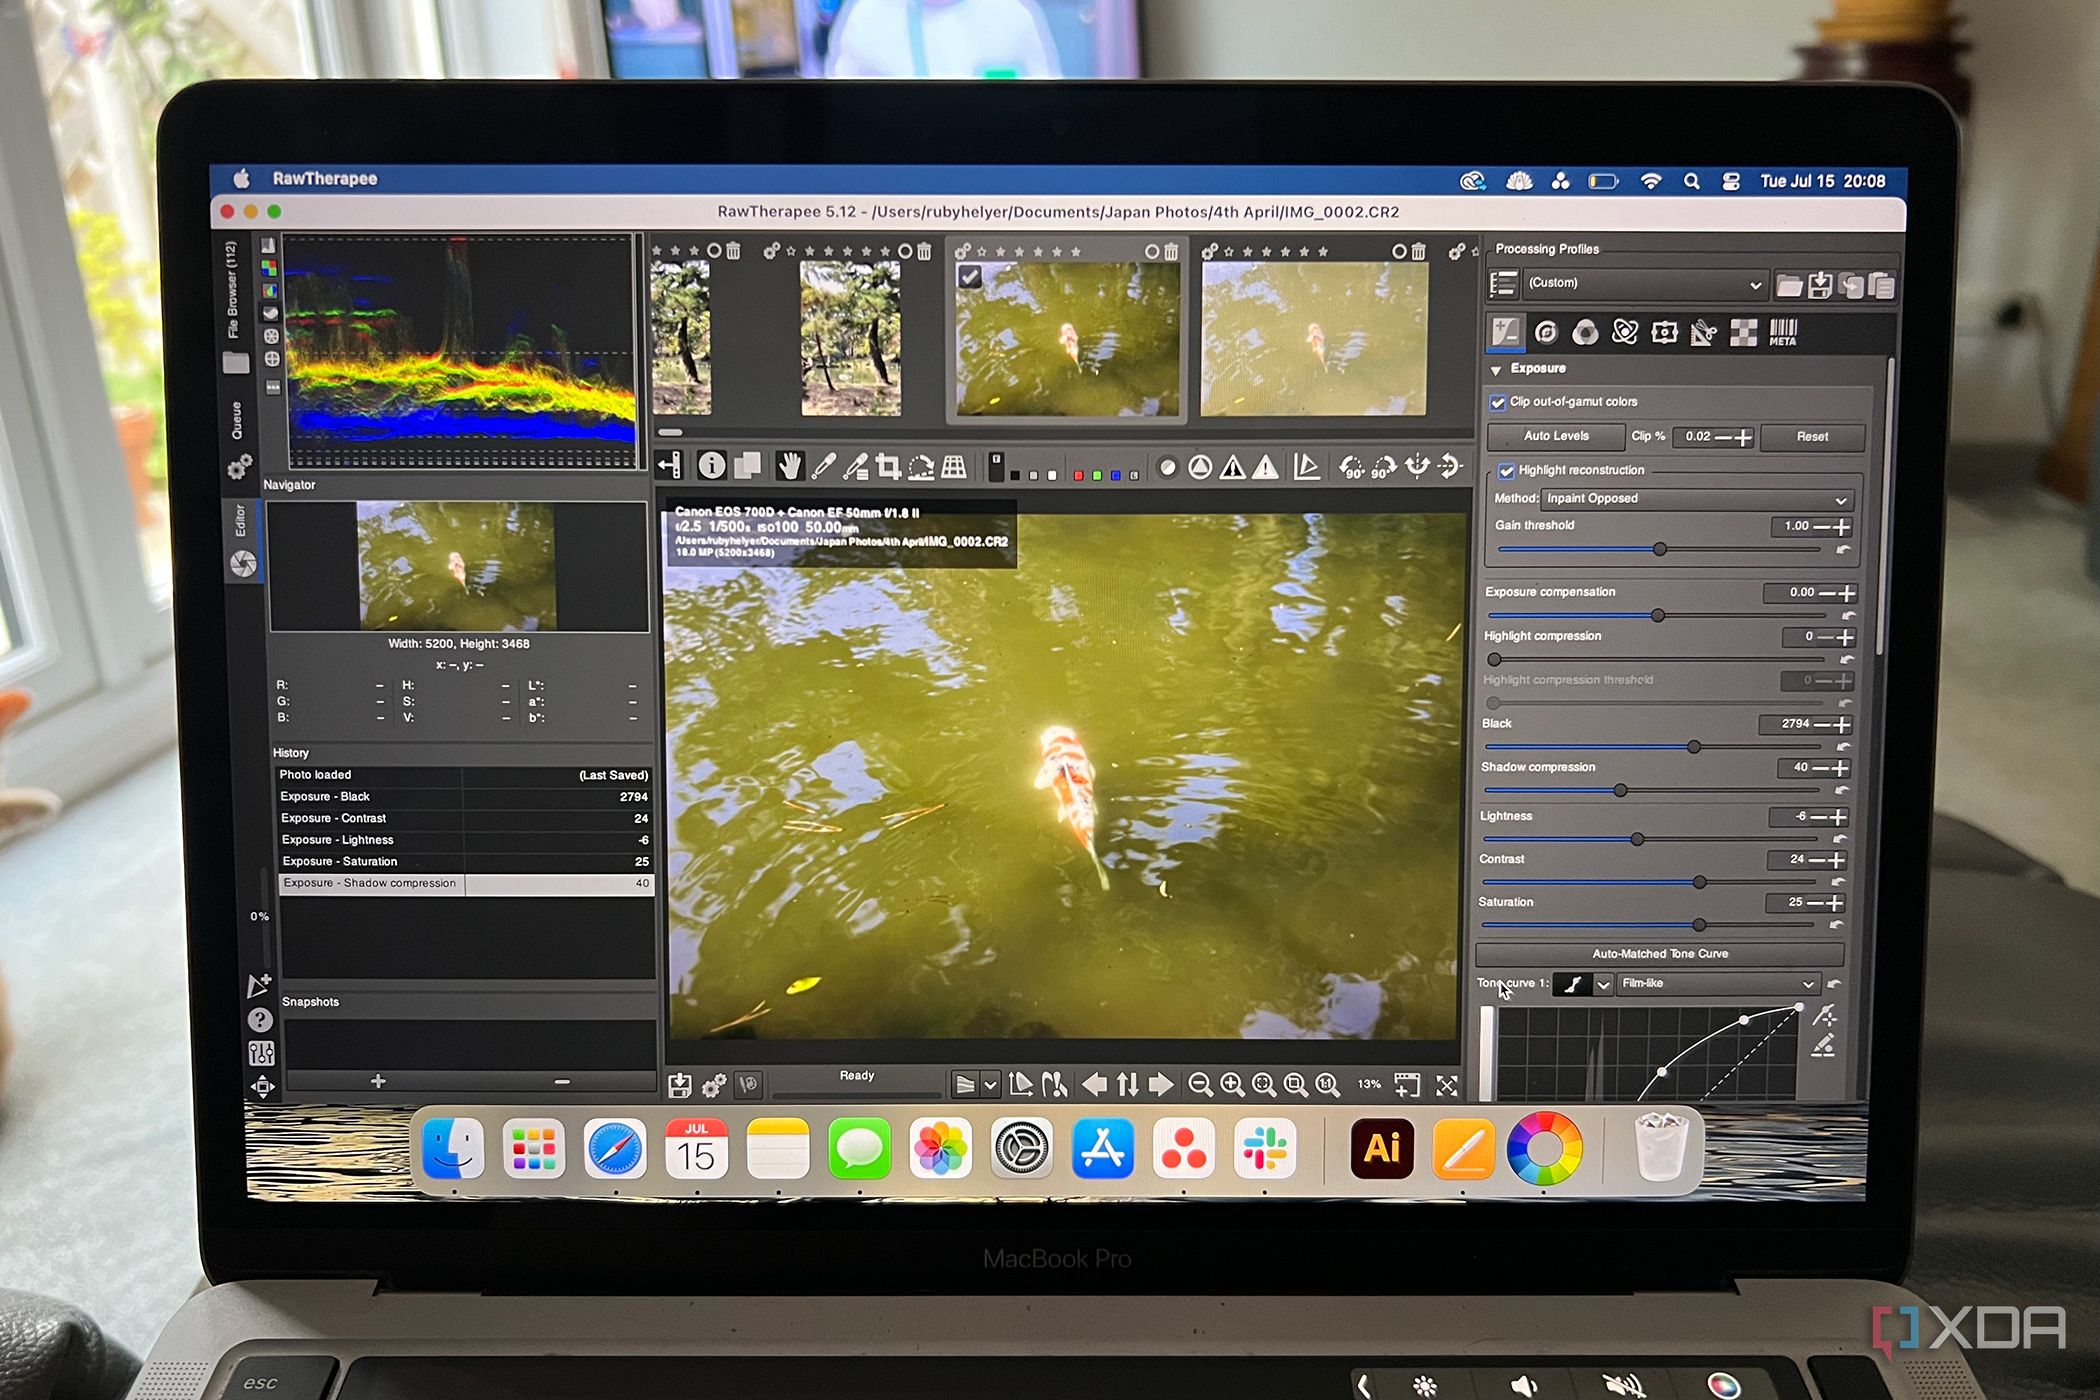
Task: Zoom out in the preview toolbar
Action: [1200, 1085]
